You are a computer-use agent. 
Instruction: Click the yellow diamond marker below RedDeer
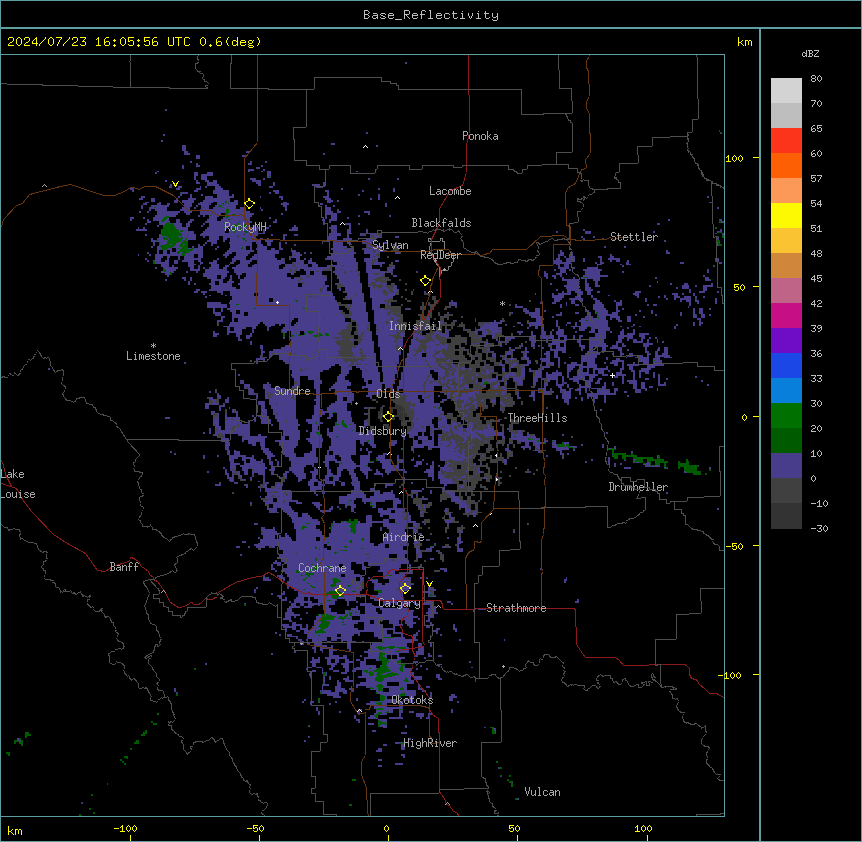[x=425, y=281]
